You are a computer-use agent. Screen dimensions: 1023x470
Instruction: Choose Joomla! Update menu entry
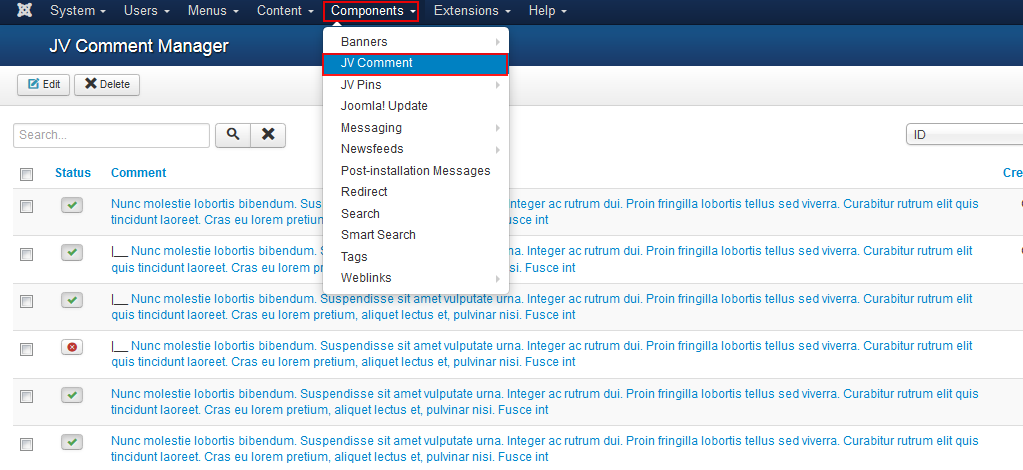point(416,106)
